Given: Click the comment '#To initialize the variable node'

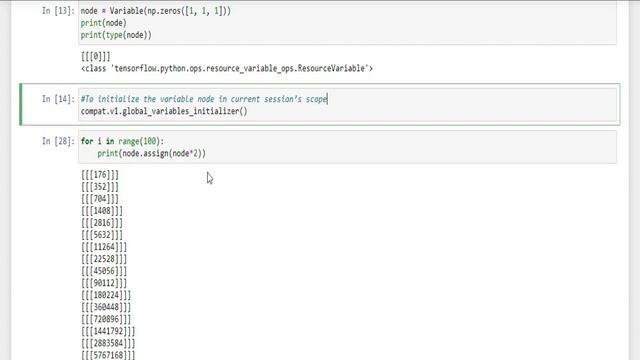Looking at the screenshot, I should (204, 99).
